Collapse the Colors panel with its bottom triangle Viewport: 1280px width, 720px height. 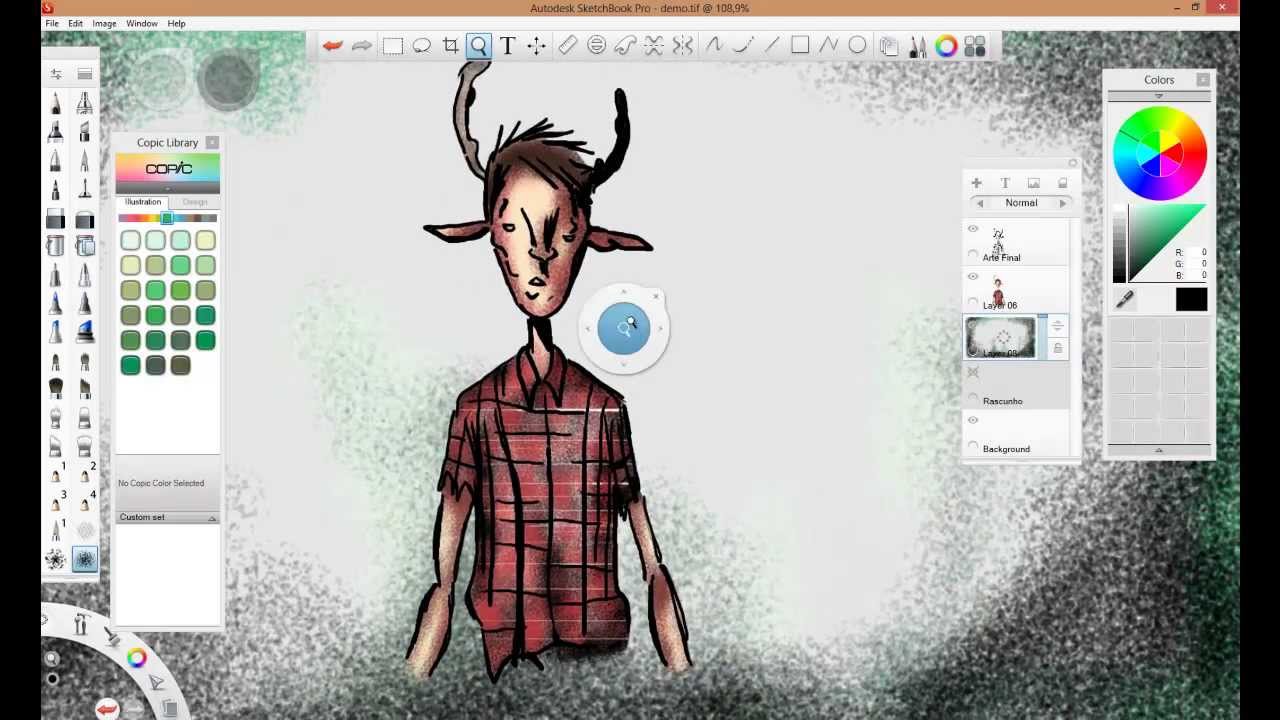click(1159, 450)
